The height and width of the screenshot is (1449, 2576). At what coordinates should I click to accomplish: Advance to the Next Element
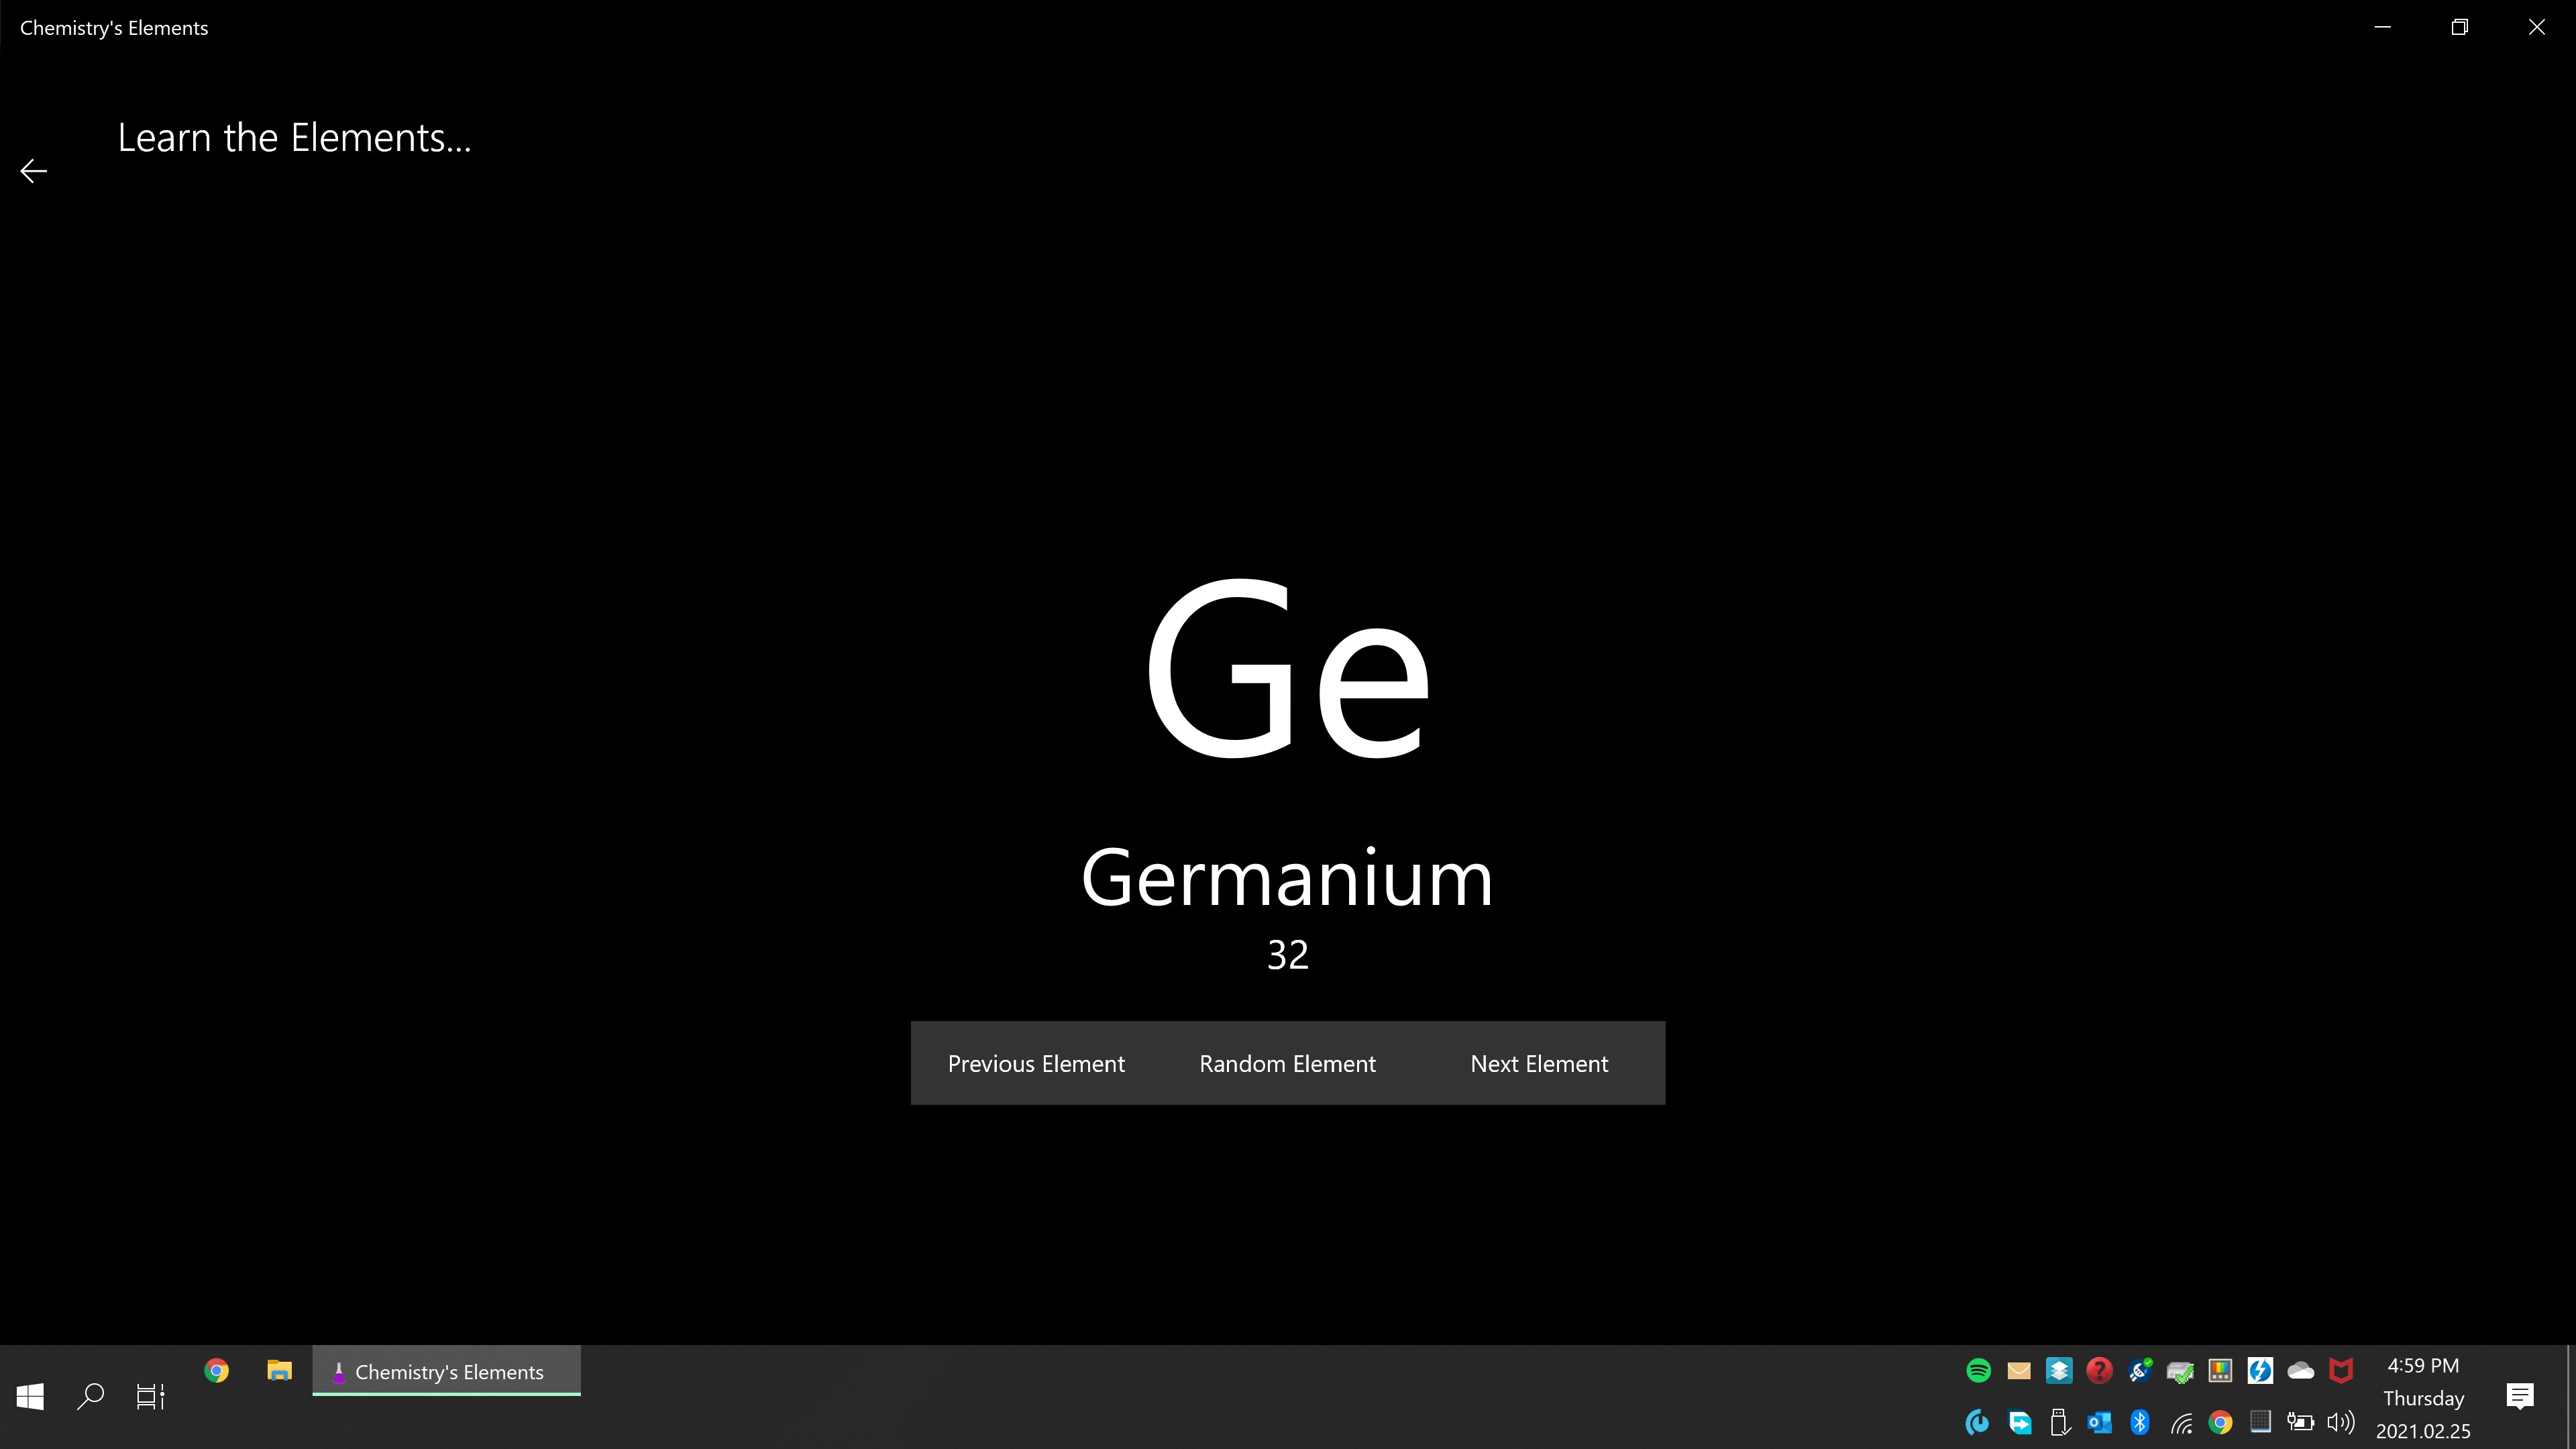(1539, 1063)
